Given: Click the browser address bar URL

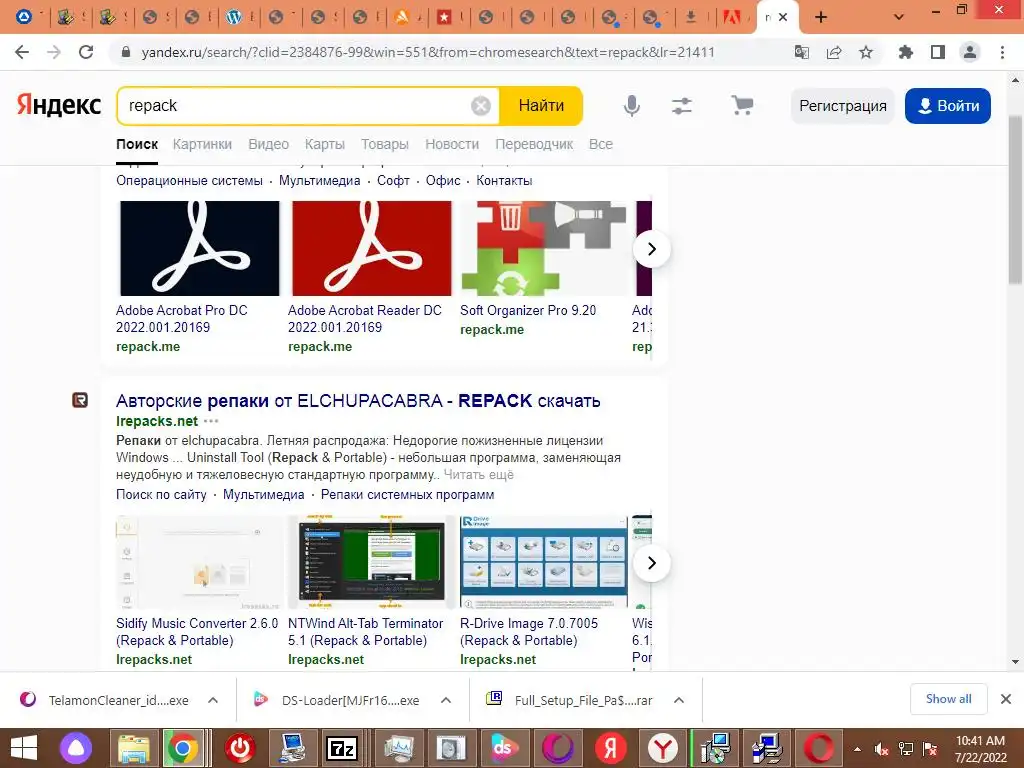Looking at the screenshot, I should tap(428, 52).
